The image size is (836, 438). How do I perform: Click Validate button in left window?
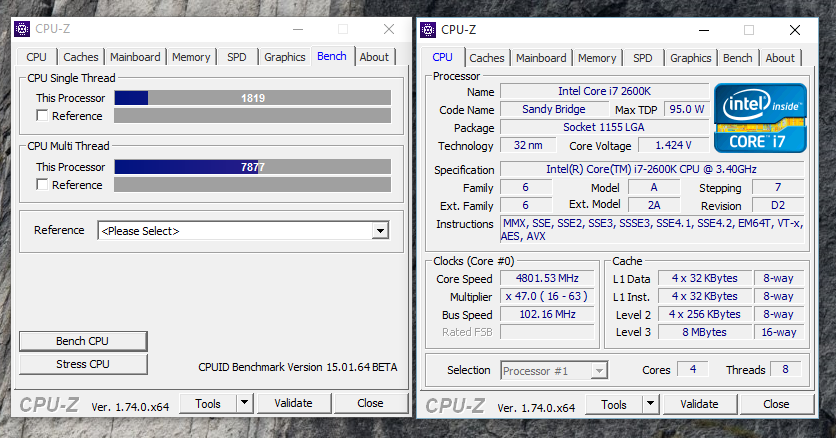click(x=293, y=403)
